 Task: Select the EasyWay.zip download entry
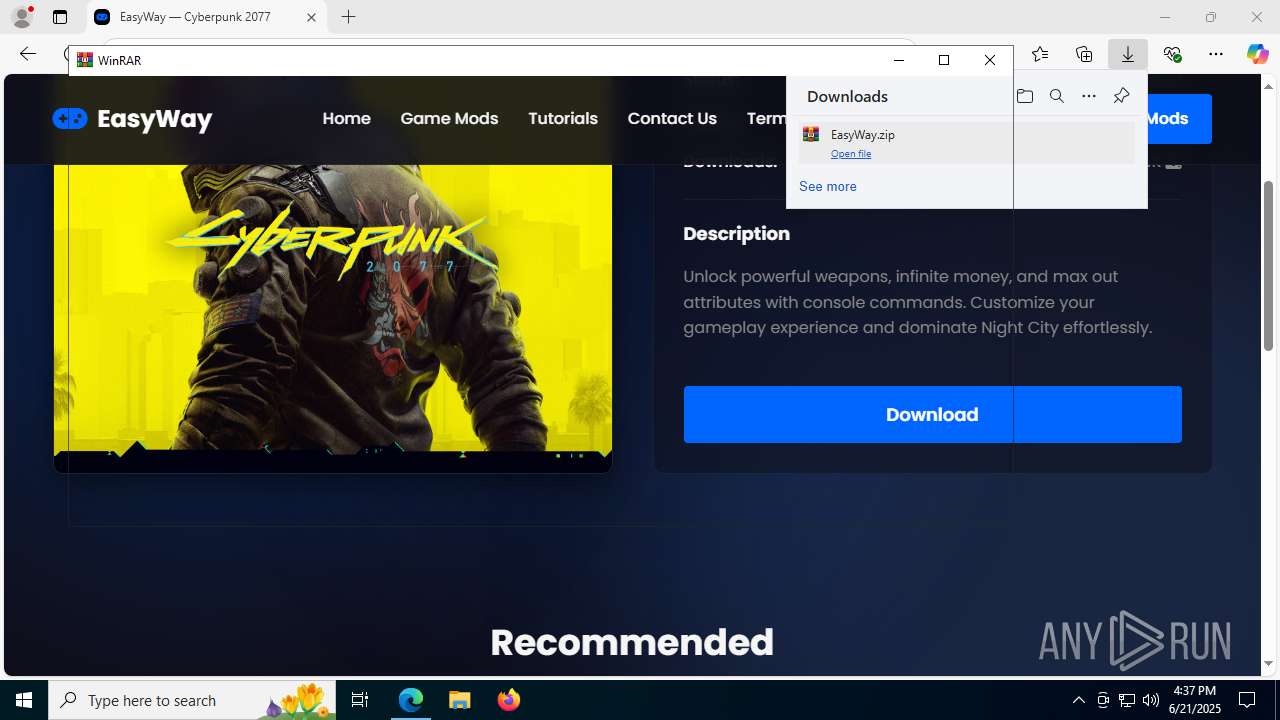click(x=967, y=143)
